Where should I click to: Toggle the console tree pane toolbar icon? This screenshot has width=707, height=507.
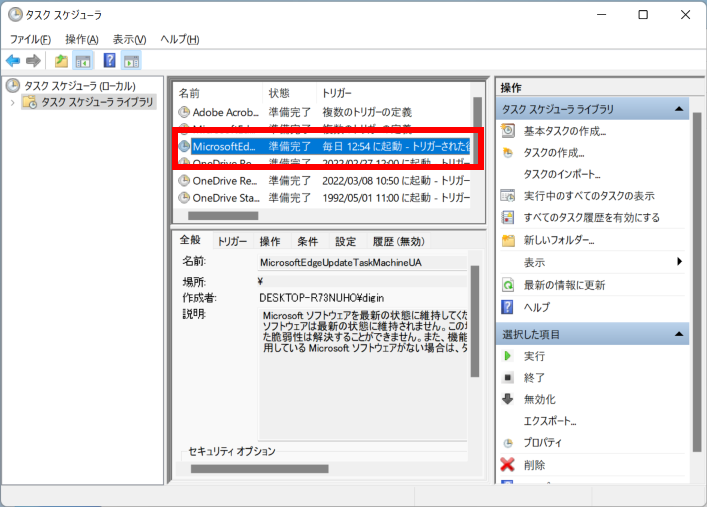tap(83, 60)
